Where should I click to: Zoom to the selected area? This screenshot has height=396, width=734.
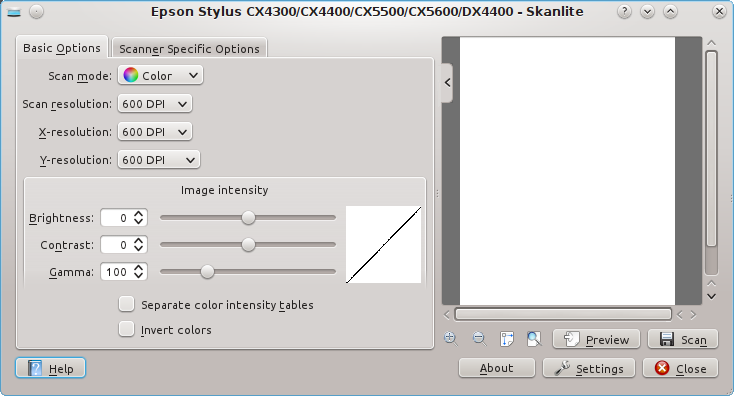[x=506, y=339]
